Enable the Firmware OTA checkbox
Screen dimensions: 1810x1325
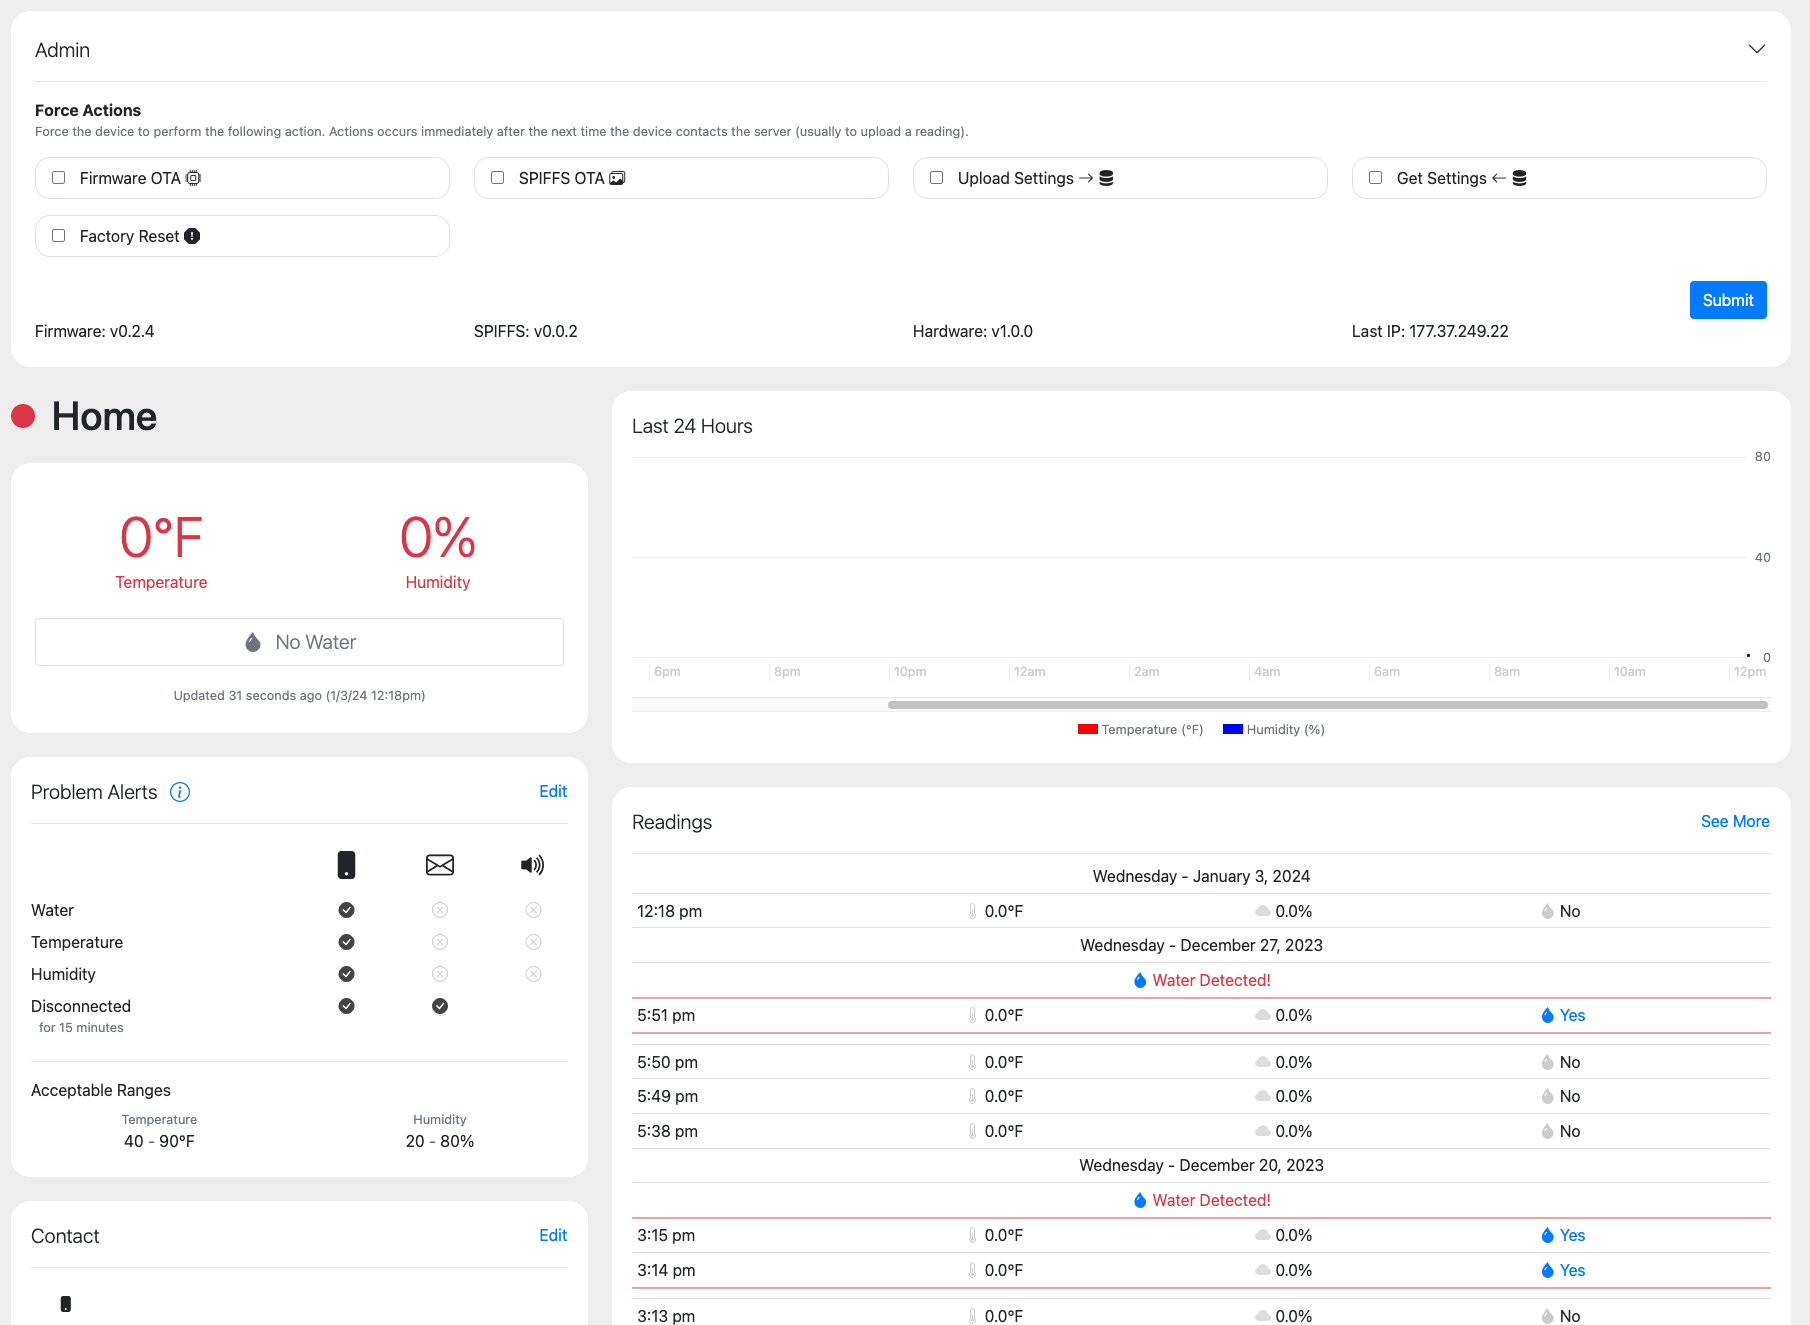(x=59, y=178)
